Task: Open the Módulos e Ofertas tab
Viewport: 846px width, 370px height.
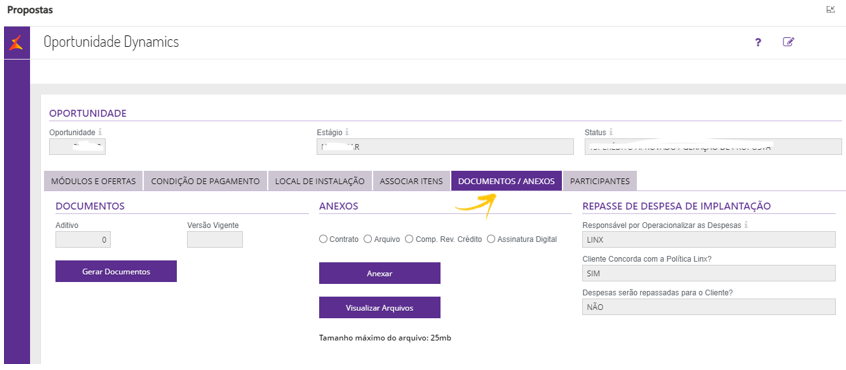Action: click(93, 181)
